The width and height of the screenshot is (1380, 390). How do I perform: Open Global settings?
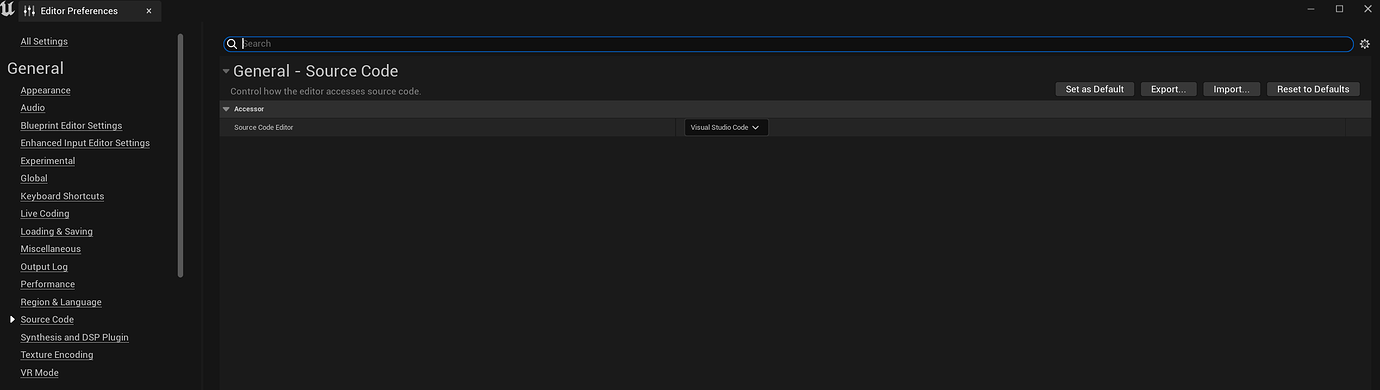[34, 178]
